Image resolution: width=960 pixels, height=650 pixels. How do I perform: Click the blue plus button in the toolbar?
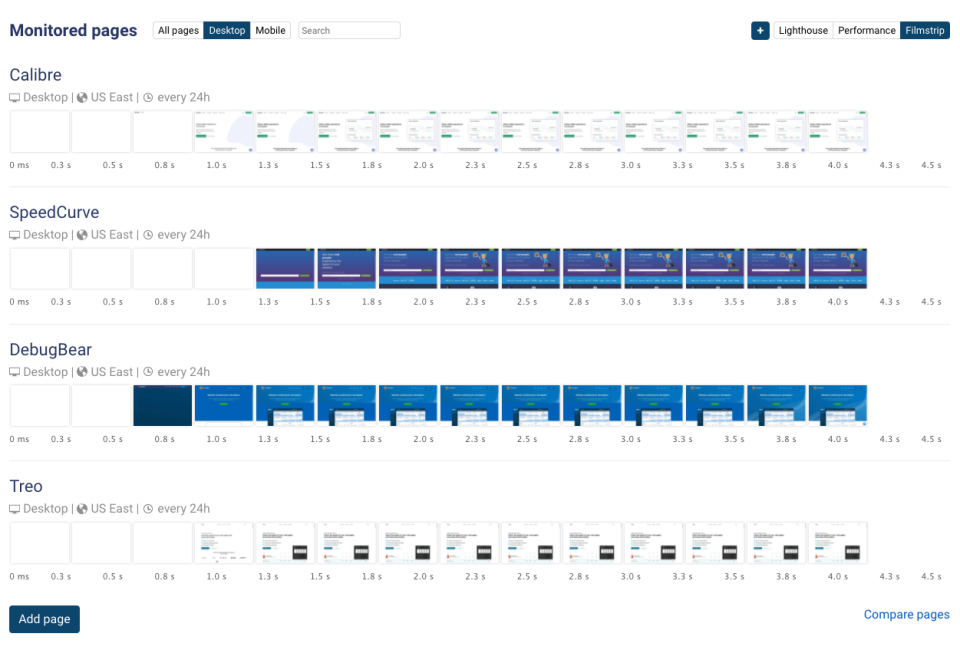pyautogui.click(x=760, y=30)
